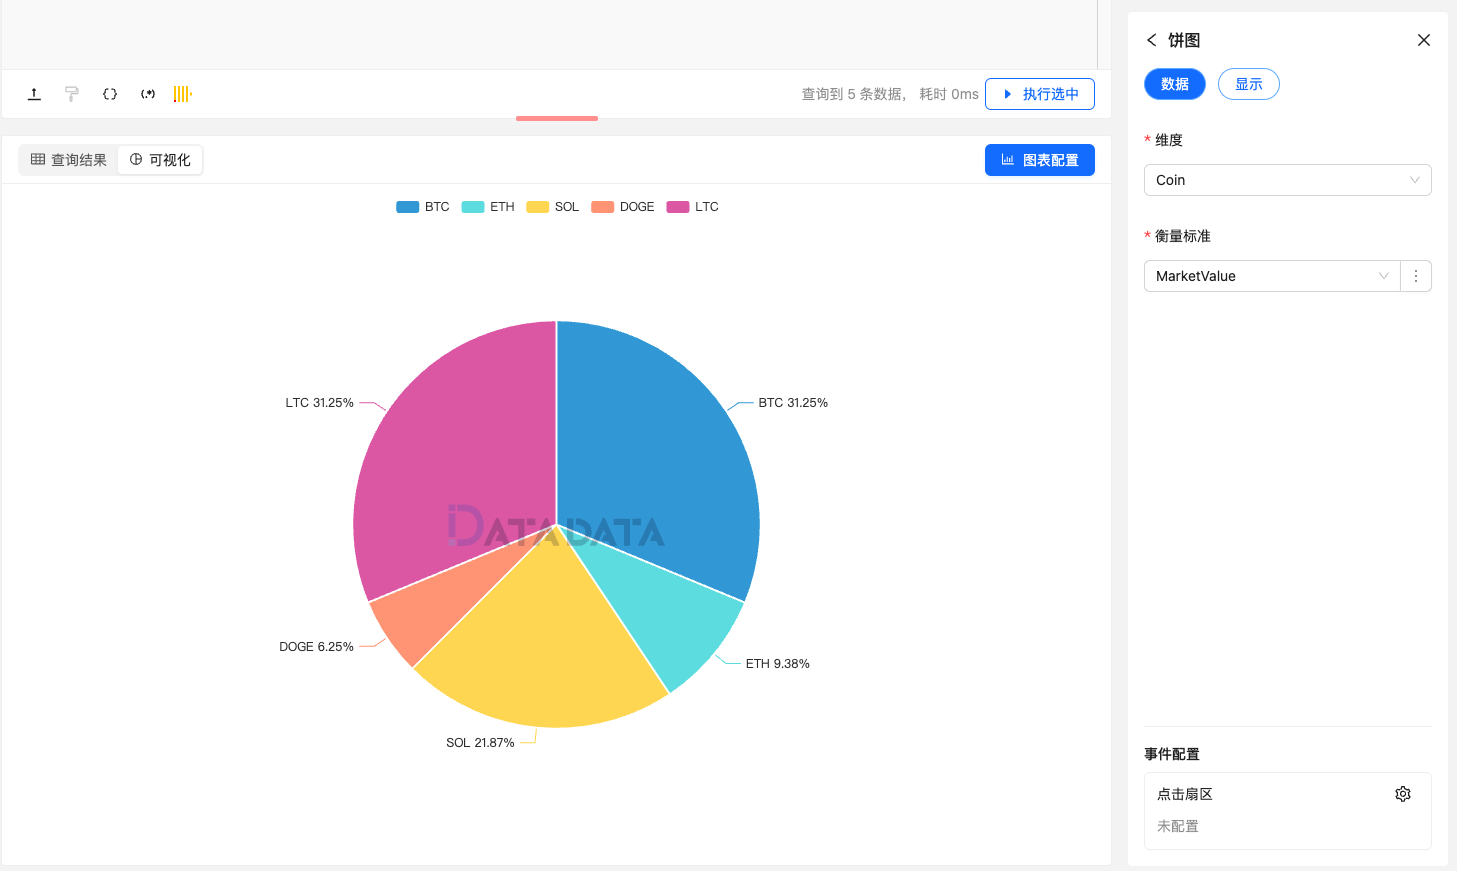Toggle SOL series in the chart legend

553,207
